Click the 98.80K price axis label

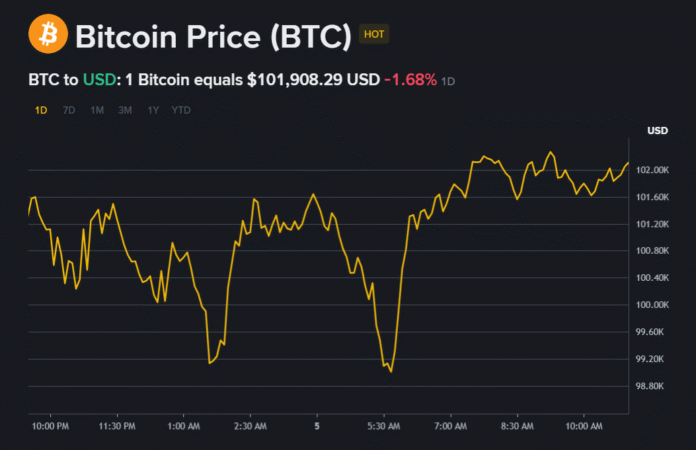tap(658, 386)
